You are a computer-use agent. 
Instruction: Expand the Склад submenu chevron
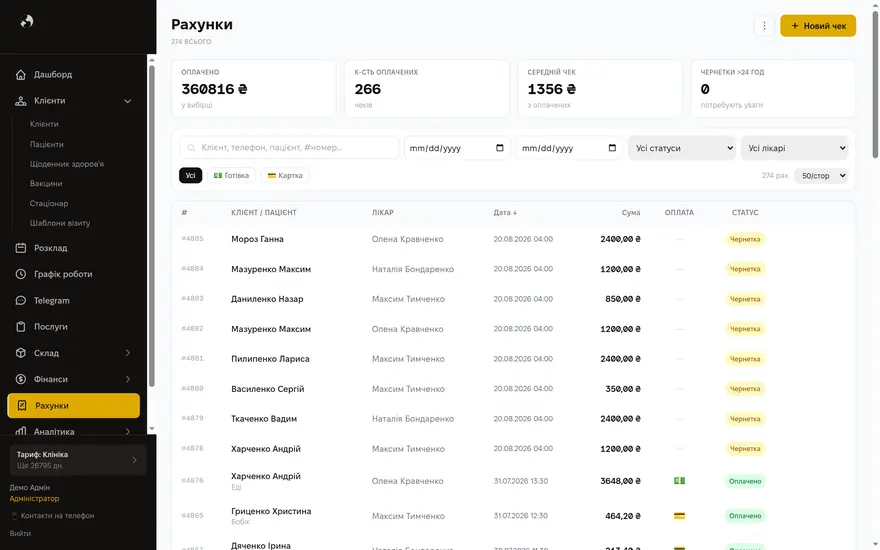(127, 353)
